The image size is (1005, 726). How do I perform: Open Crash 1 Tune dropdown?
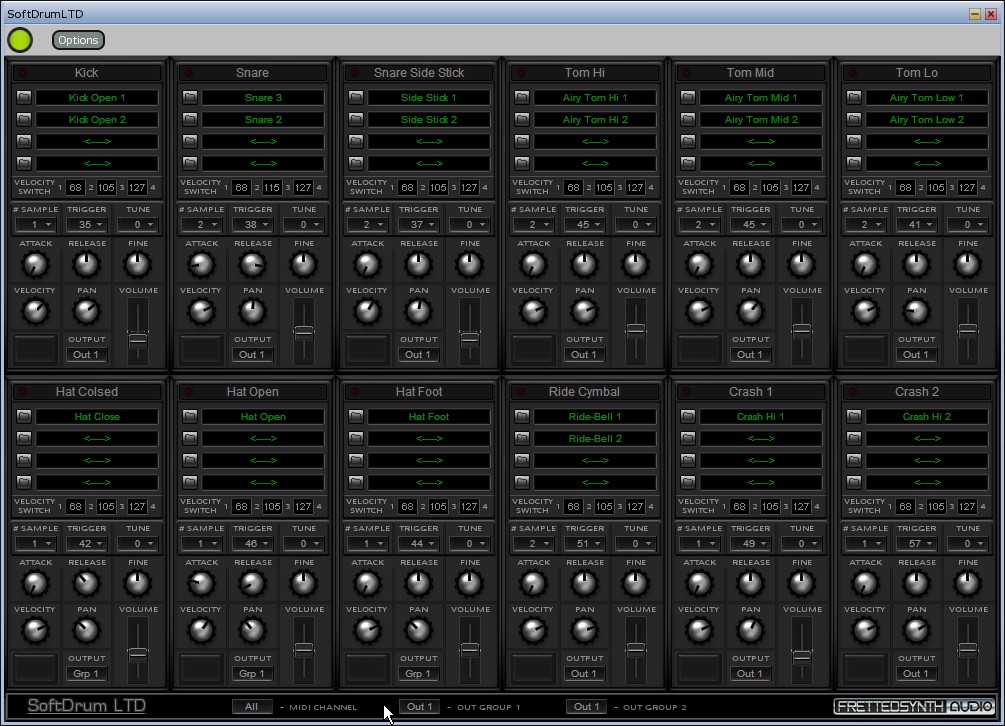(802, 543)
